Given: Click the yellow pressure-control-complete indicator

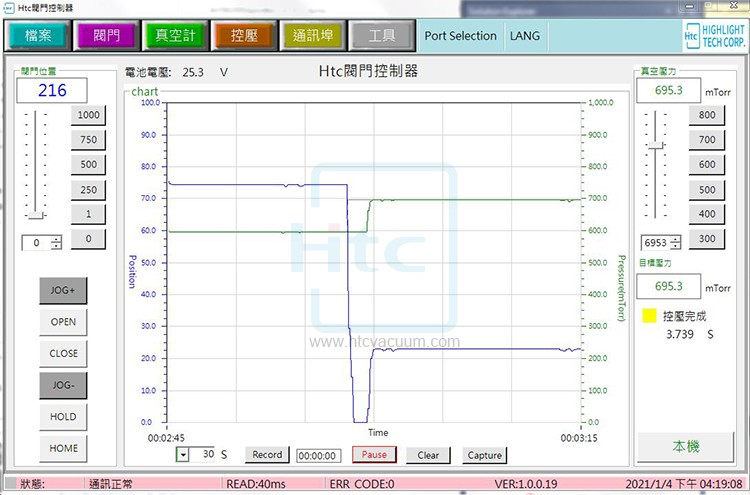Looking at the screenshot, I should (x=649, y=316).
